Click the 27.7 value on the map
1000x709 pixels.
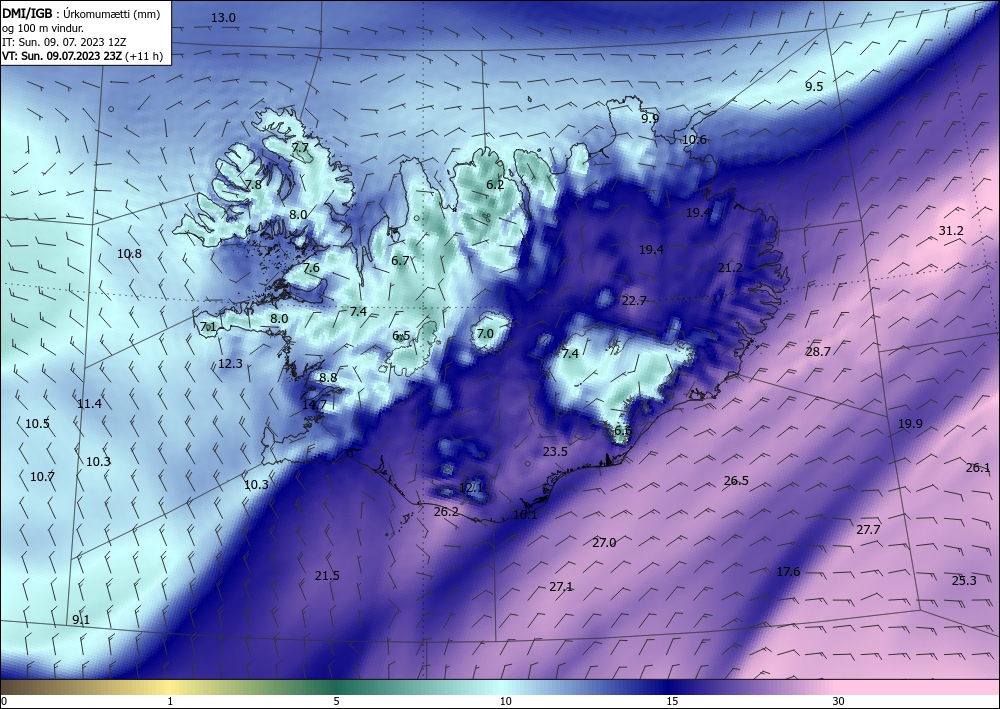pyautogui.click(x=868, y=530)
